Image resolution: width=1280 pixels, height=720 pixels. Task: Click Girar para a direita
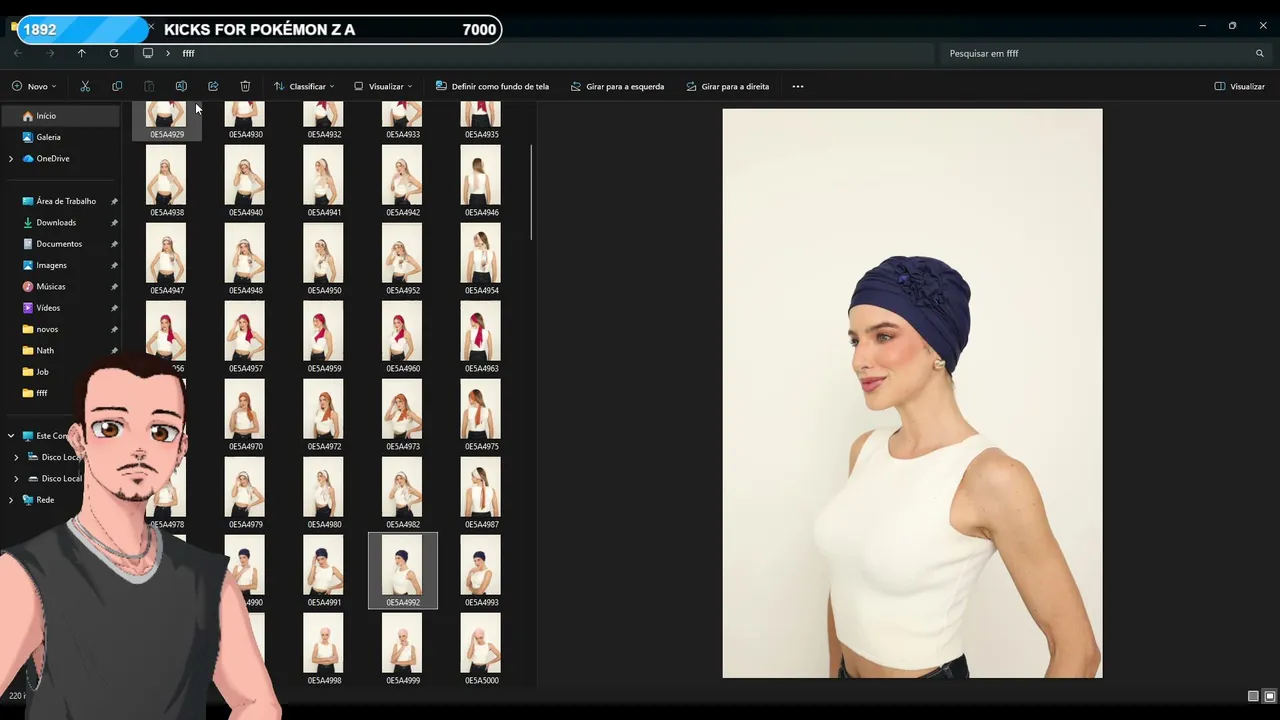coord(727,86)
